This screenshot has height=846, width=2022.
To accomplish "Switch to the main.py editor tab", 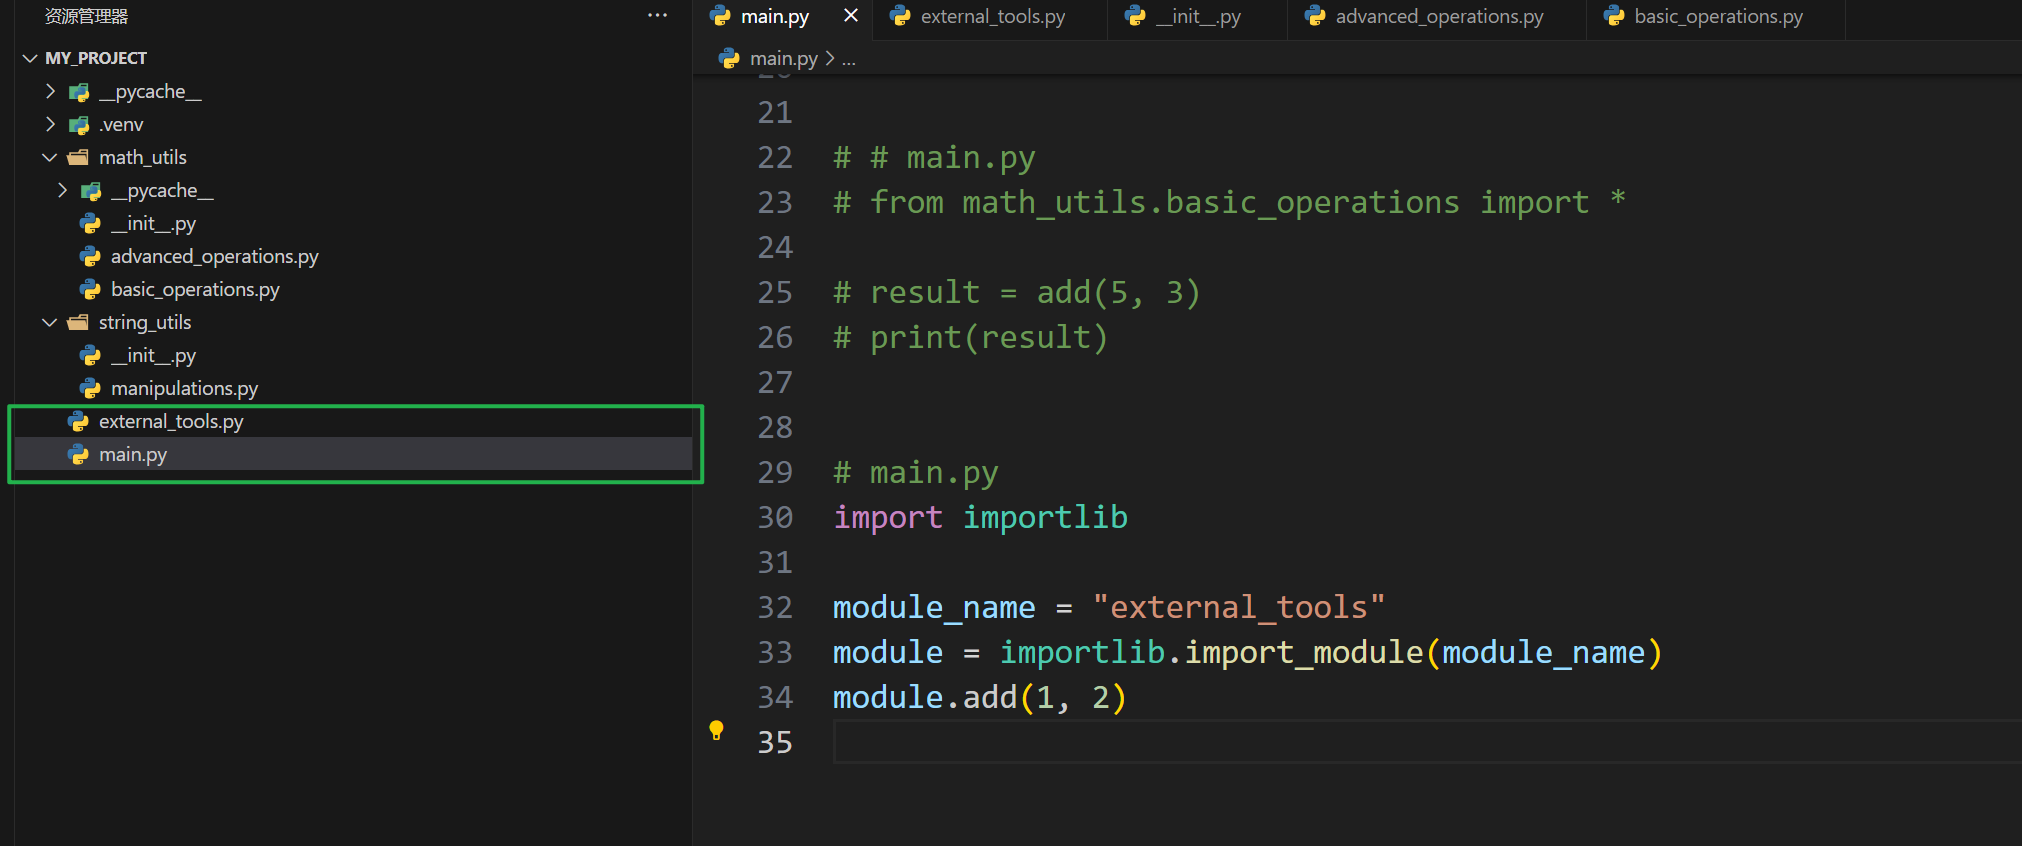I will click(x=774, y=17).
